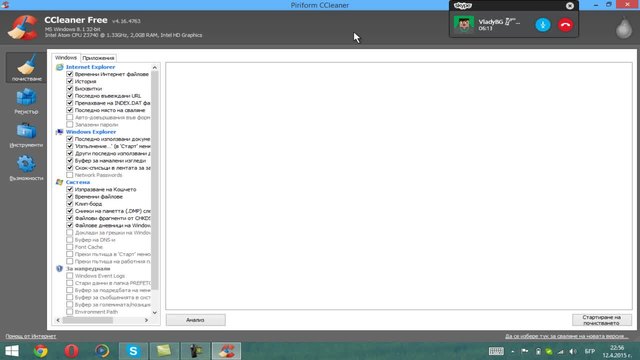Click the volume speaker tray icon
640x360 pixels.
pyautogui.click(x=573, y=351)
